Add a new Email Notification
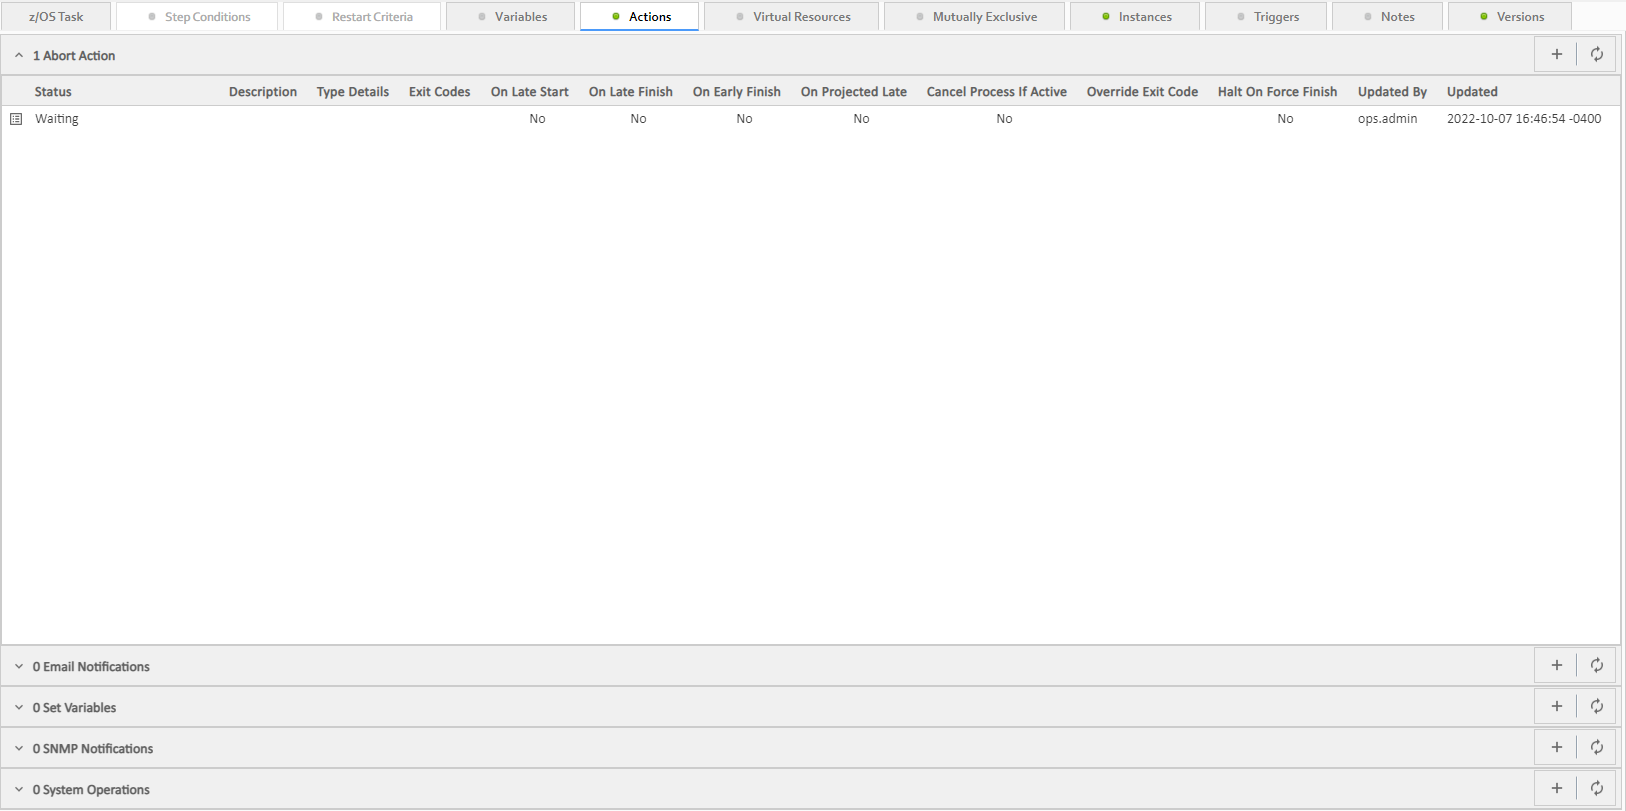The width and height of the screenshot is (1626, 811). (1556, 666)
